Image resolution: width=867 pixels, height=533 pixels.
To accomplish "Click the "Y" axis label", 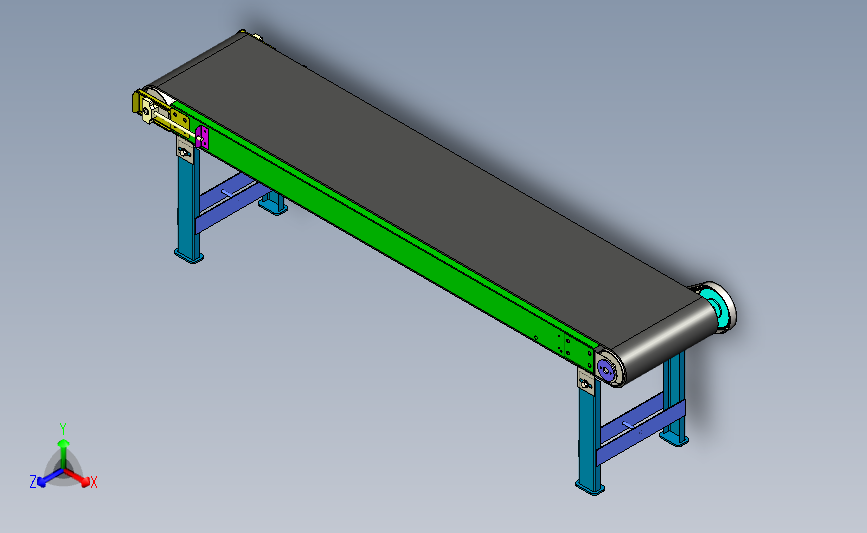I will point(63,429).
